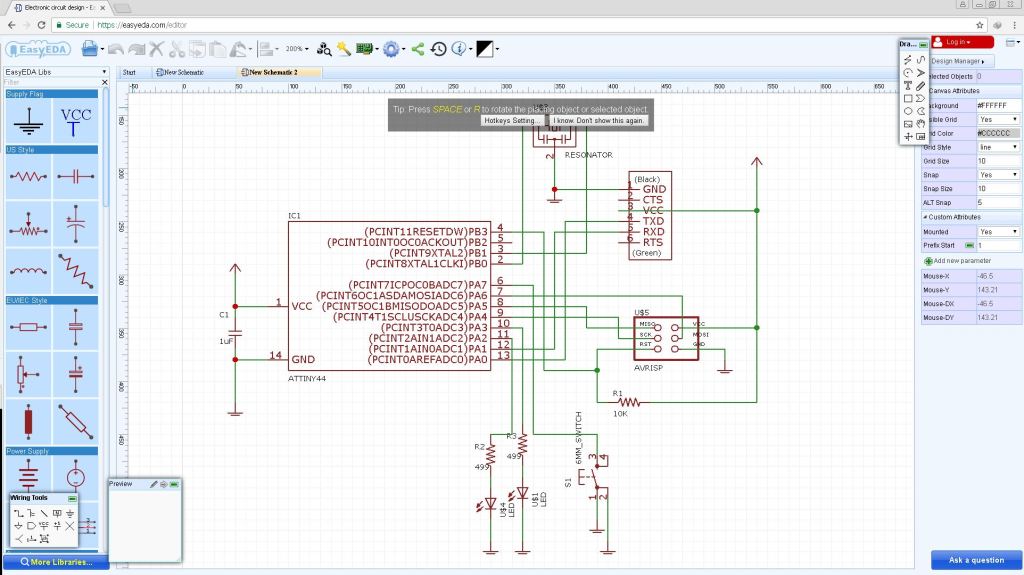Select the Net Label tool in Wiring Tools
Screen dimensions: 1024x575
[57, 514]
